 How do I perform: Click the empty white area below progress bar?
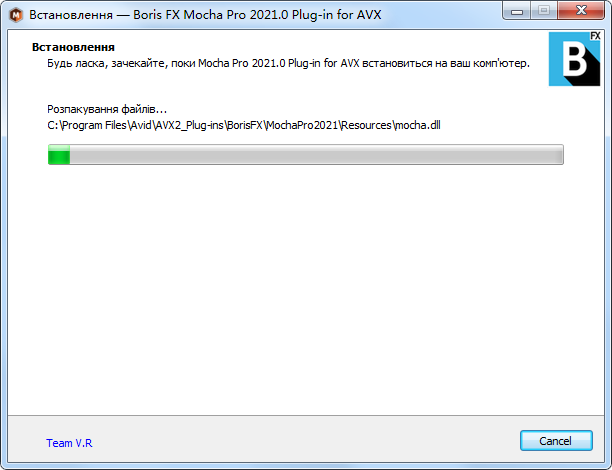click(306, 289)
